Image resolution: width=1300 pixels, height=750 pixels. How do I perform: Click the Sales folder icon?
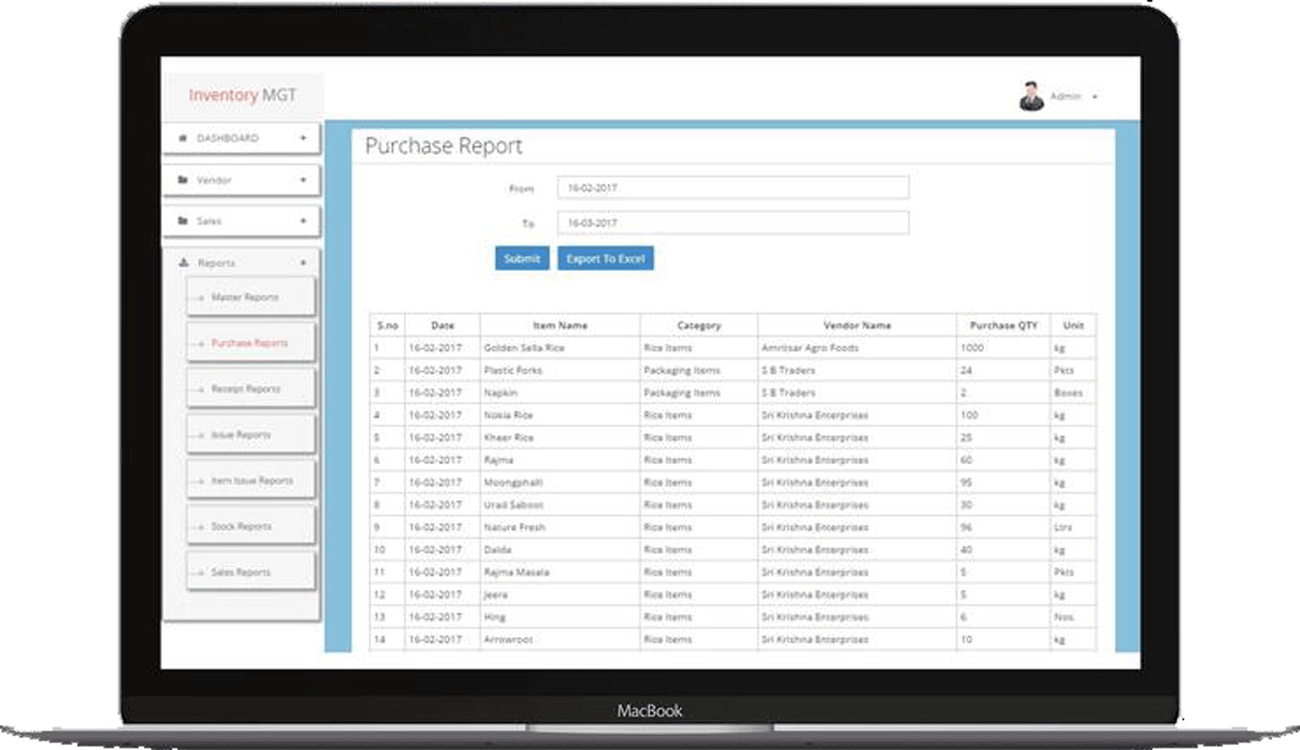click(182, 221)
